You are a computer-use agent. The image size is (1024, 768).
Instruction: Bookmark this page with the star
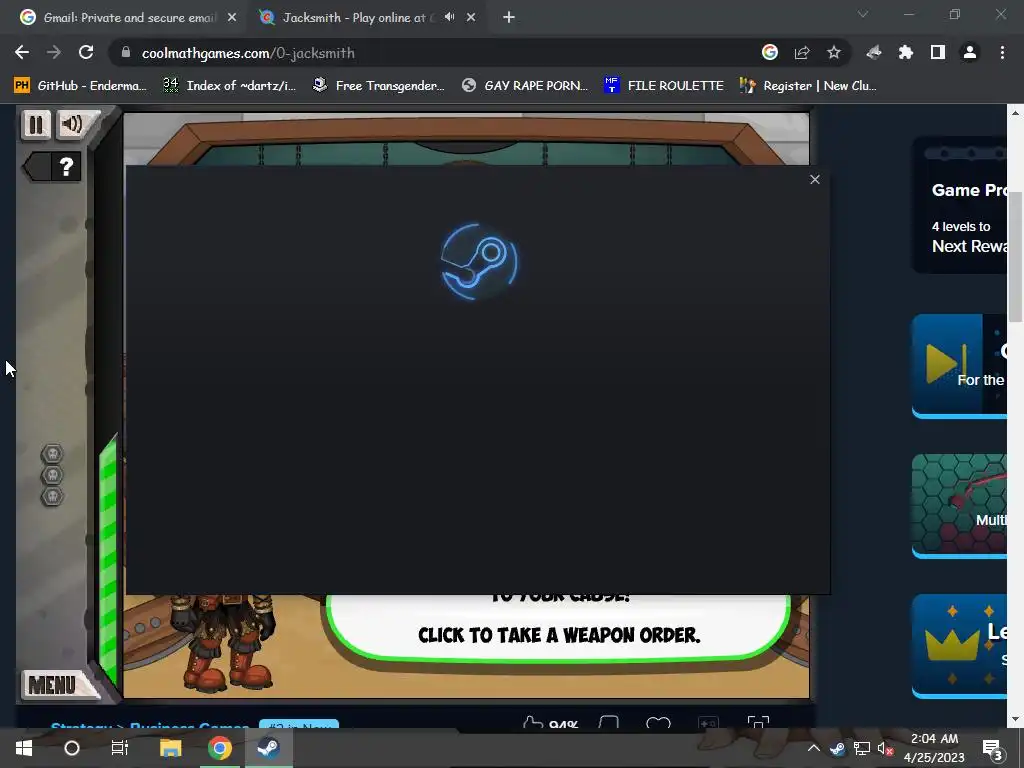point(834,52)
